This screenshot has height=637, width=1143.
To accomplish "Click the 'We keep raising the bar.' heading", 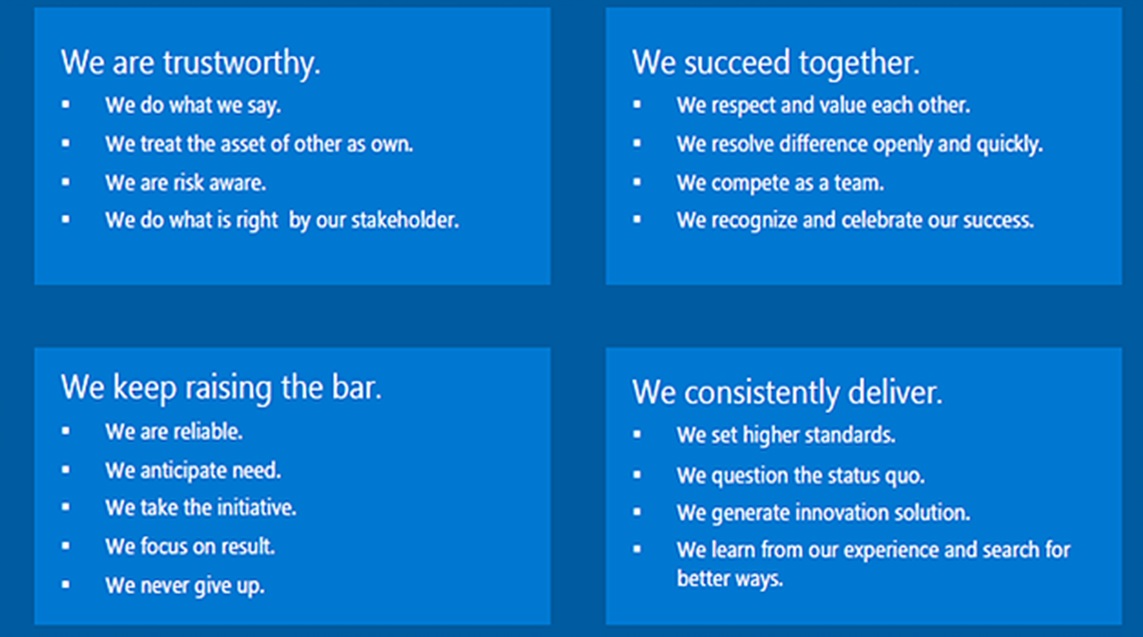I will 221,388.
